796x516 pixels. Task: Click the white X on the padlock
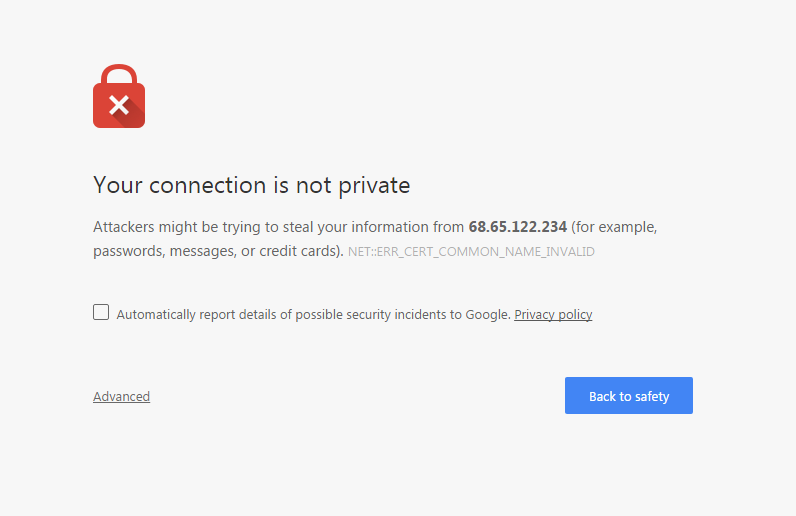(119, 105)
